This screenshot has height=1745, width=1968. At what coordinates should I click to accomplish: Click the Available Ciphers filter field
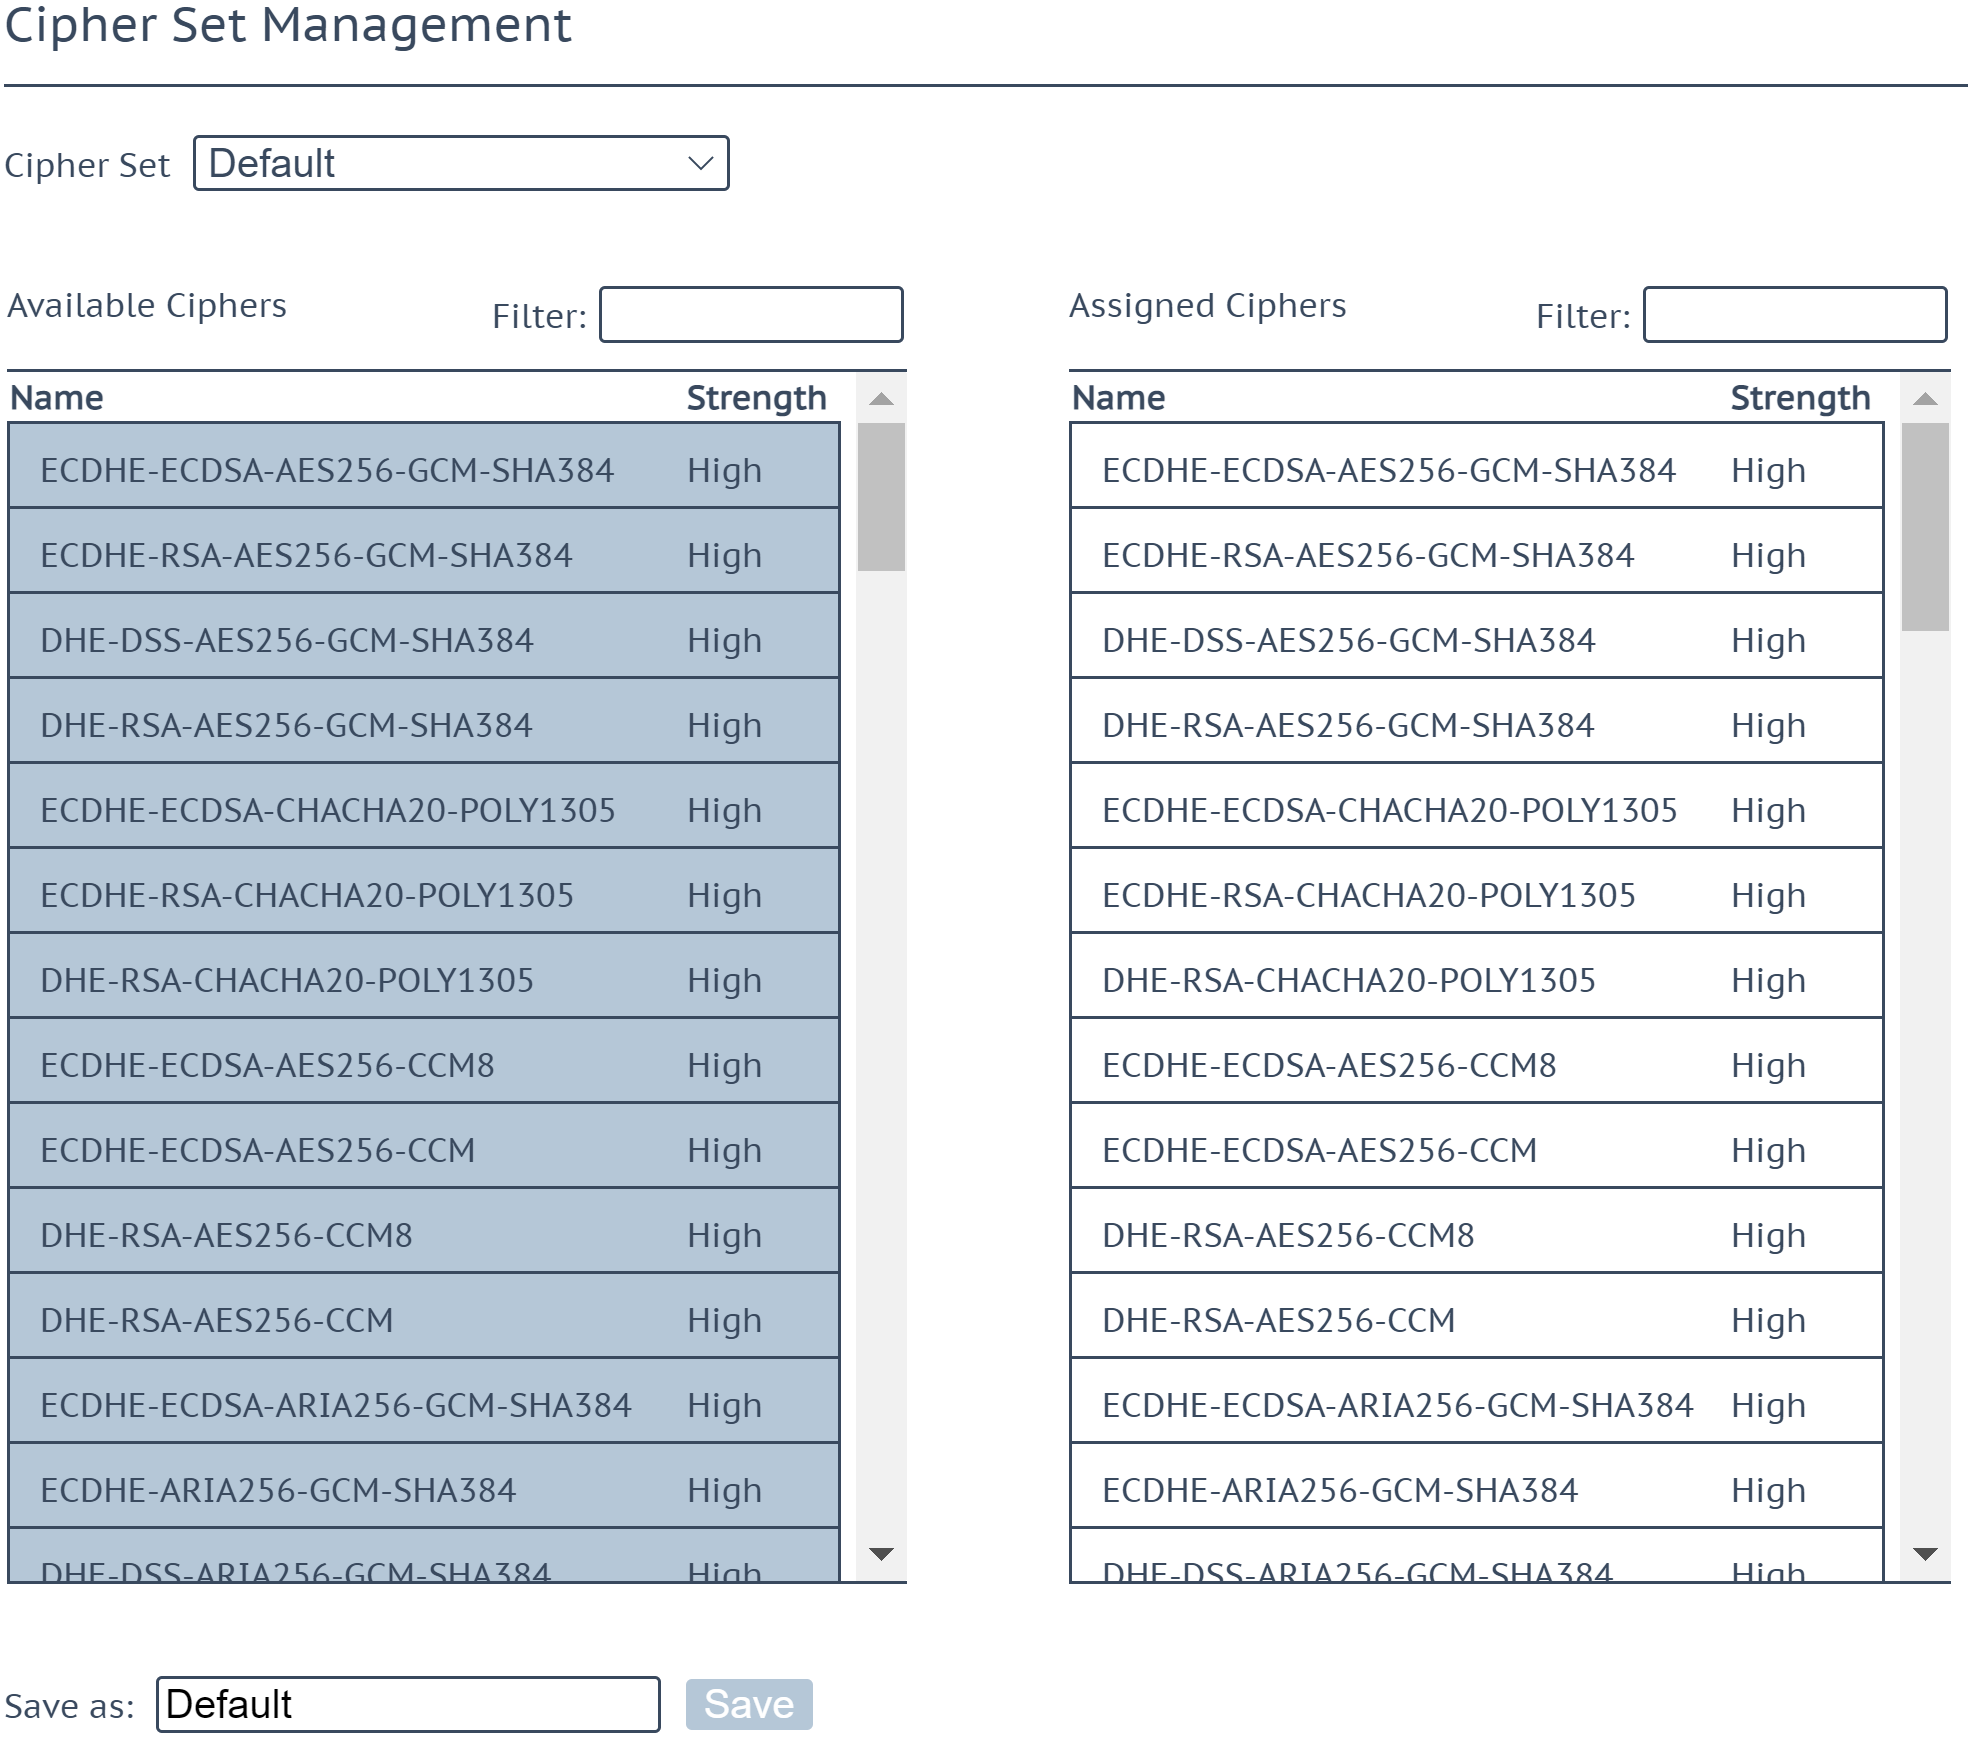(751, 315)
